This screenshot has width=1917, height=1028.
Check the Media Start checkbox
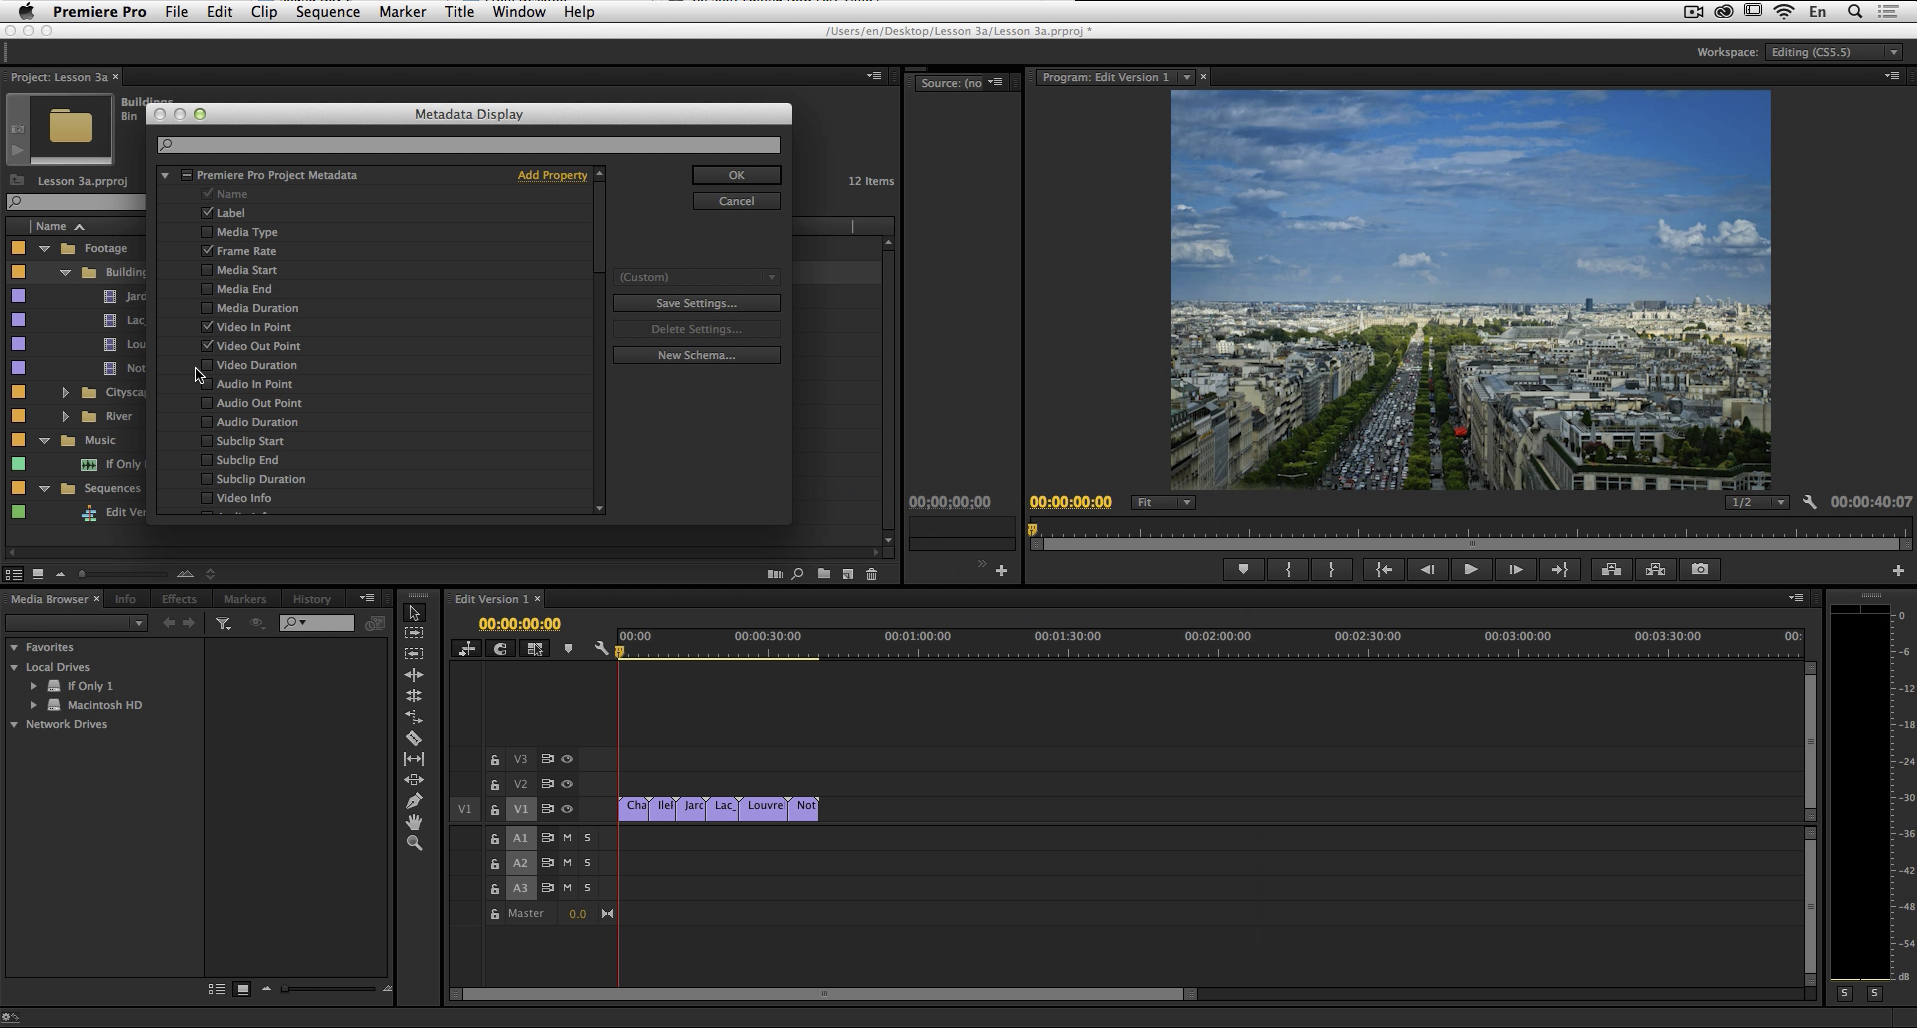(x=207, y=270)
